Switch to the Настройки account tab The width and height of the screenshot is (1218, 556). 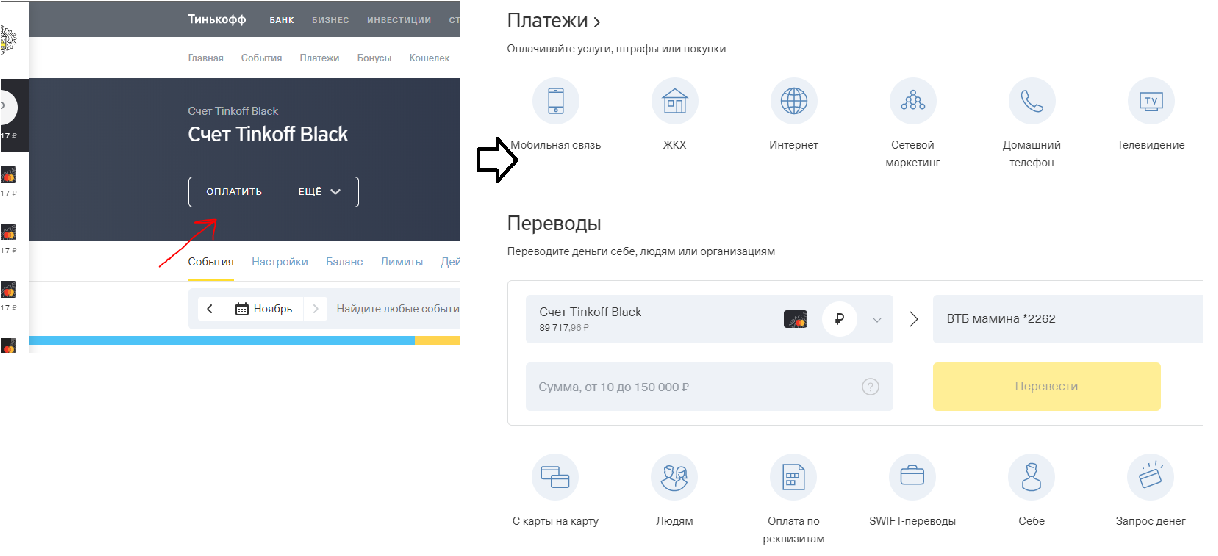point(280,262)
